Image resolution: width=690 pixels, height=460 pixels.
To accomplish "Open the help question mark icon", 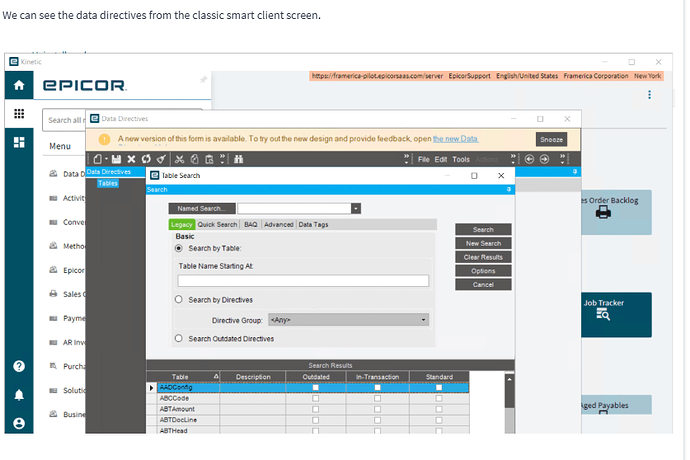I will pos(19,366).
